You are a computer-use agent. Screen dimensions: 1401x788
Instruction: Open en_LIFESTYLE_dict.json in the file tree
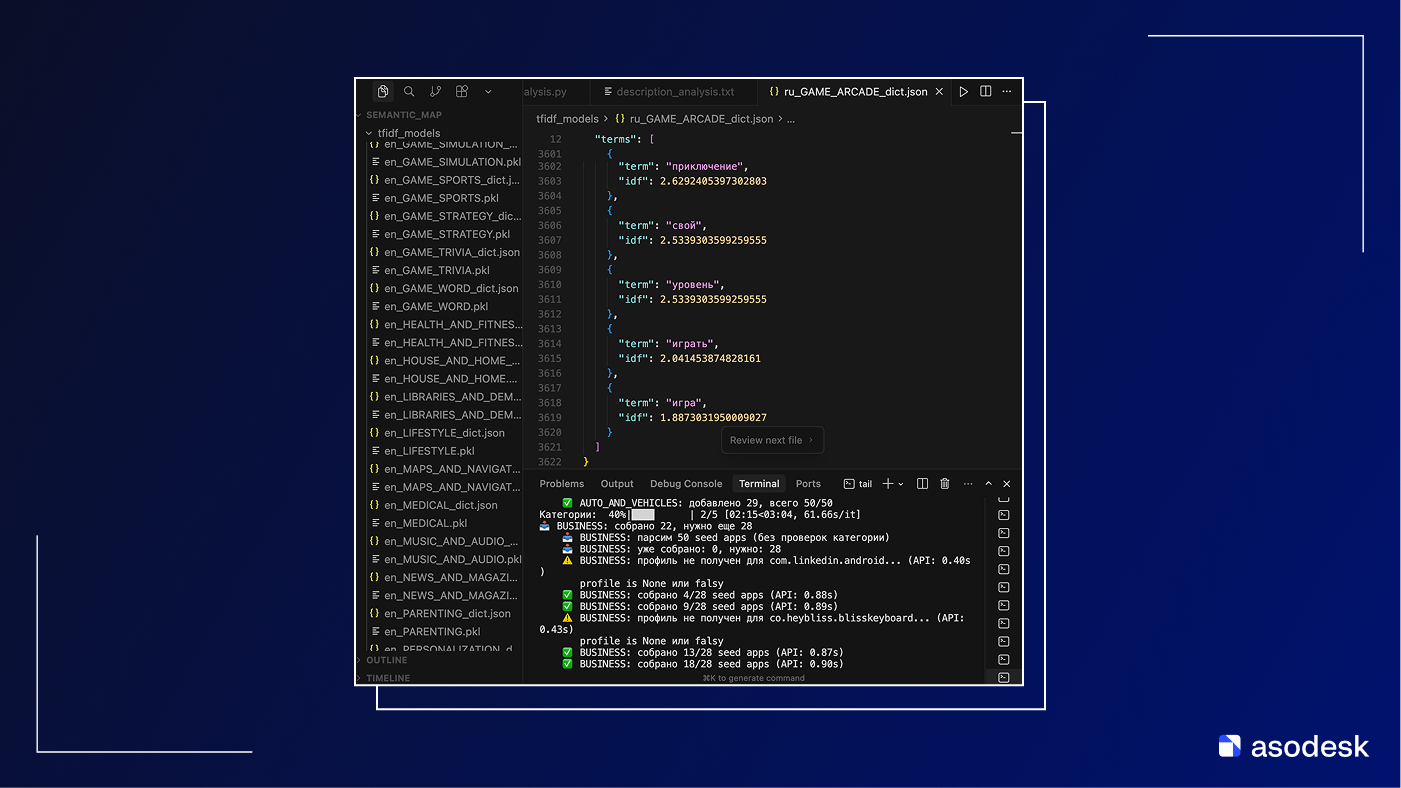pos(444,433)
